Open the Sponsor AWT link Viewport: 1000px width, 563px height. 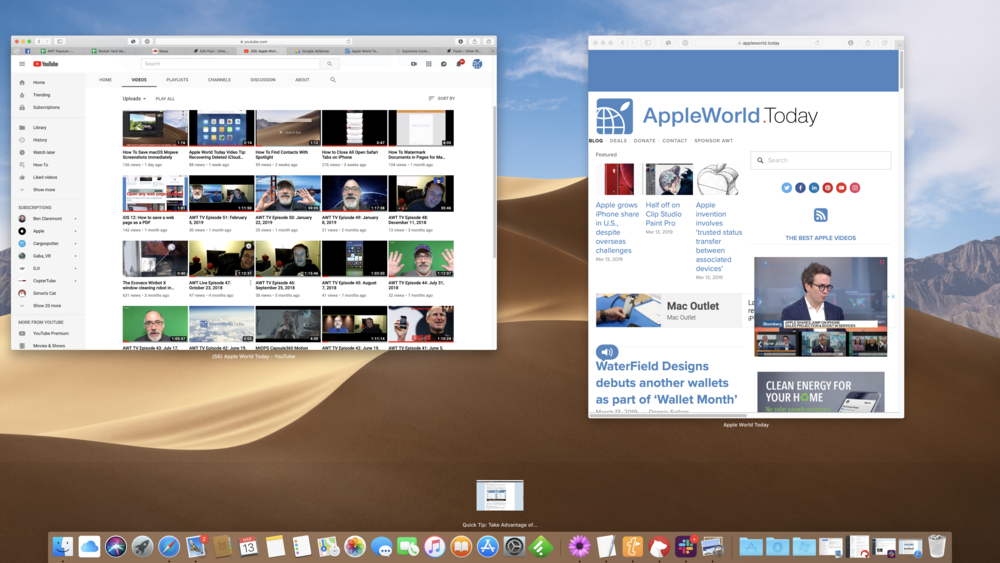point(714,141)
